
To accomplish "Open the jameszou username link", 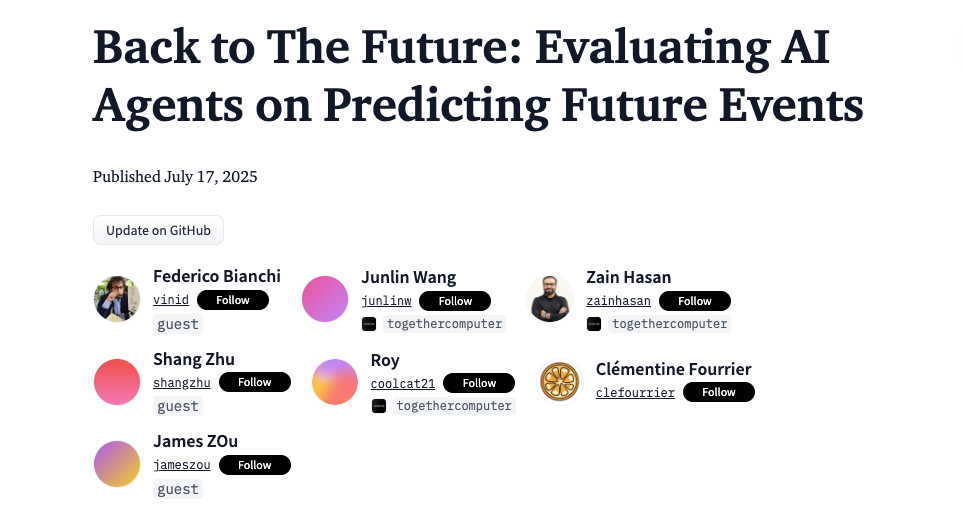I will (x=182, y=465).
